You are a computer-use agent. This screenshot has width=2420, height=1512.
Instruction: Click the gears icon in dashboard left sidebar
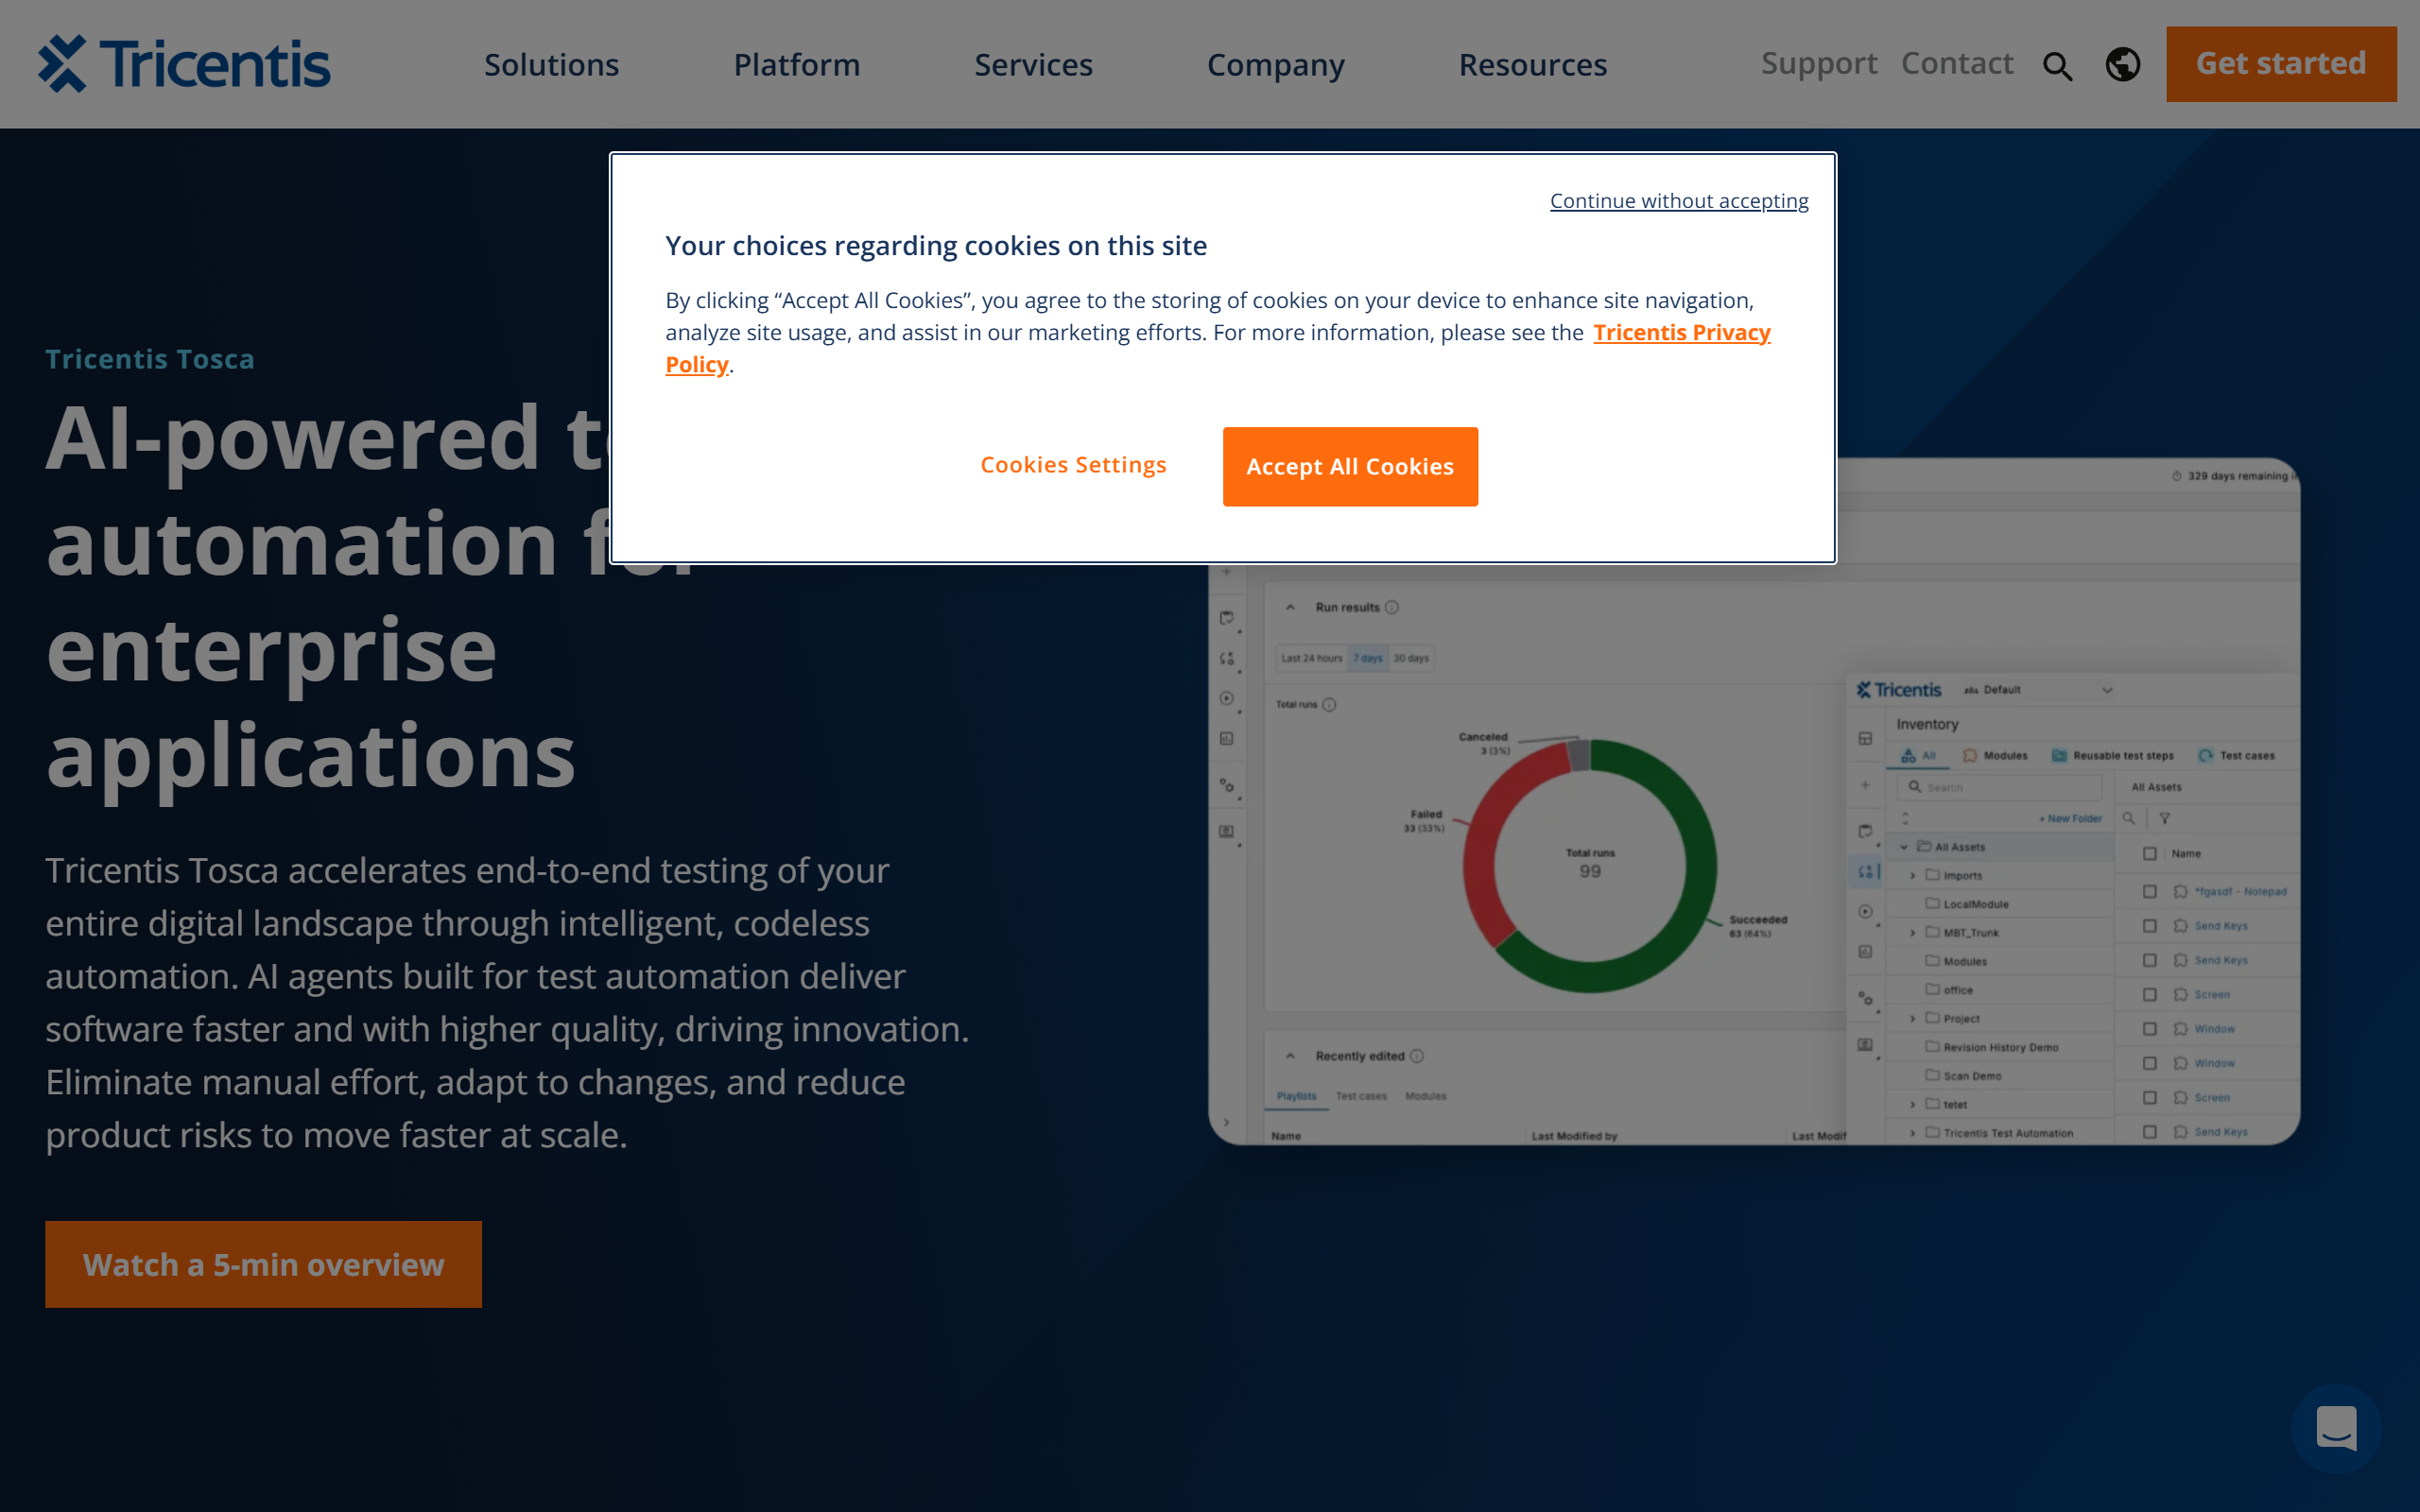coord(1227,786)
